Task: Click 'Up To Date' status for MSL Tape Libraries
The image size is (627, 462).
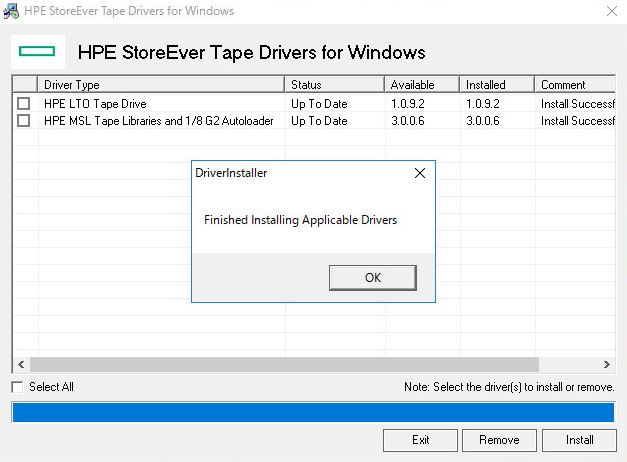Action: tap(319, 121)
